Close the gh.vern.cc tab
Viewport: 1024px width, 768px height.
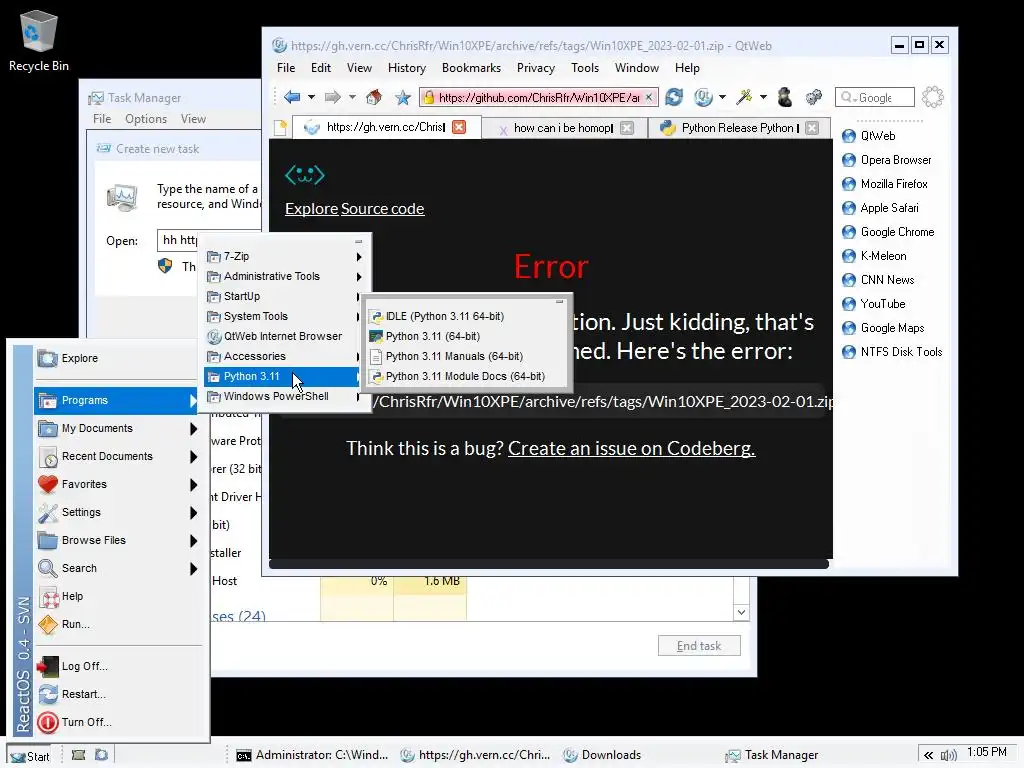coord(459,127)
